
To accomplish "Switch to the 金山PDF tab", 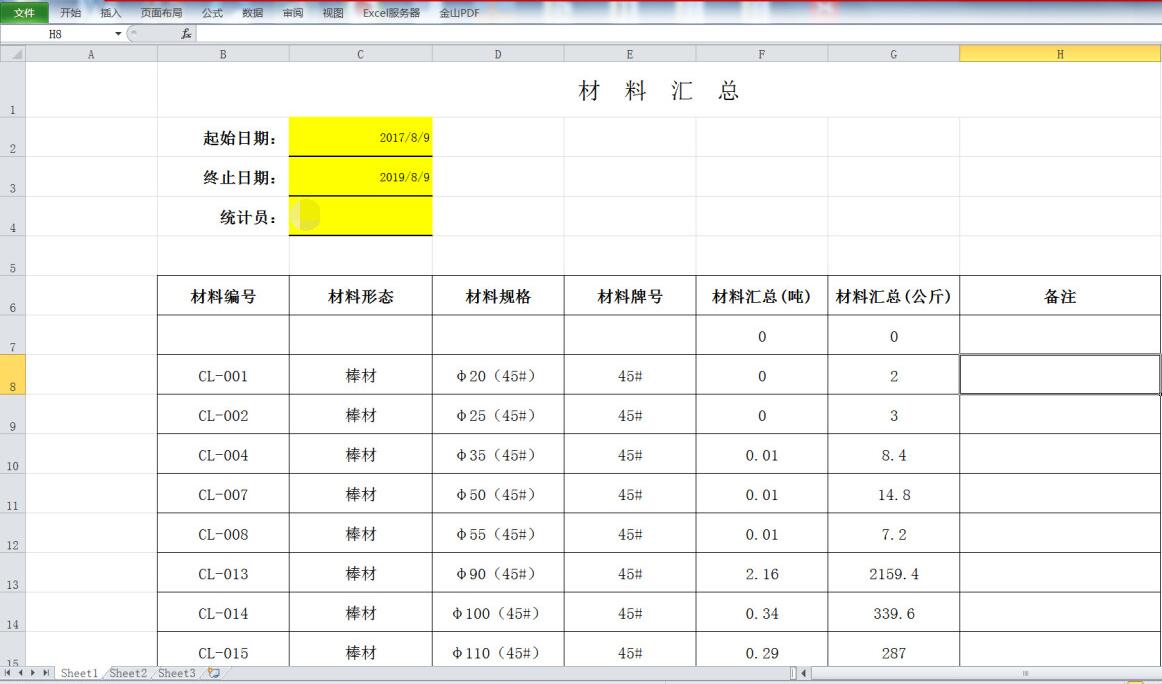I will 459,13.
